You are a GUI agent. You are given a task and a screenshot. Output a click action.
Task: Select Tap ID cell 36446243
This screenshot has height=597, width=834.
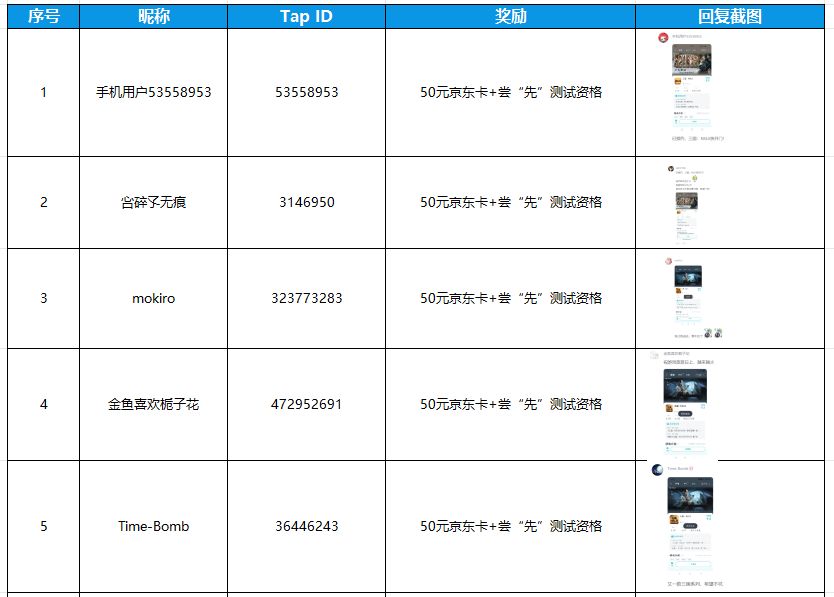click(306, 526)
